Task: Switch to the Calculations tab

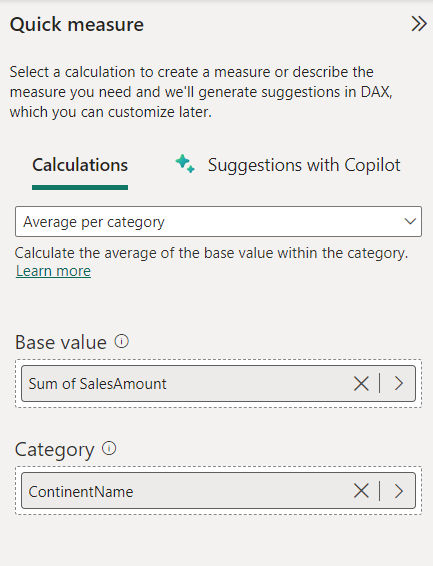Action: (x=80, y=165)
